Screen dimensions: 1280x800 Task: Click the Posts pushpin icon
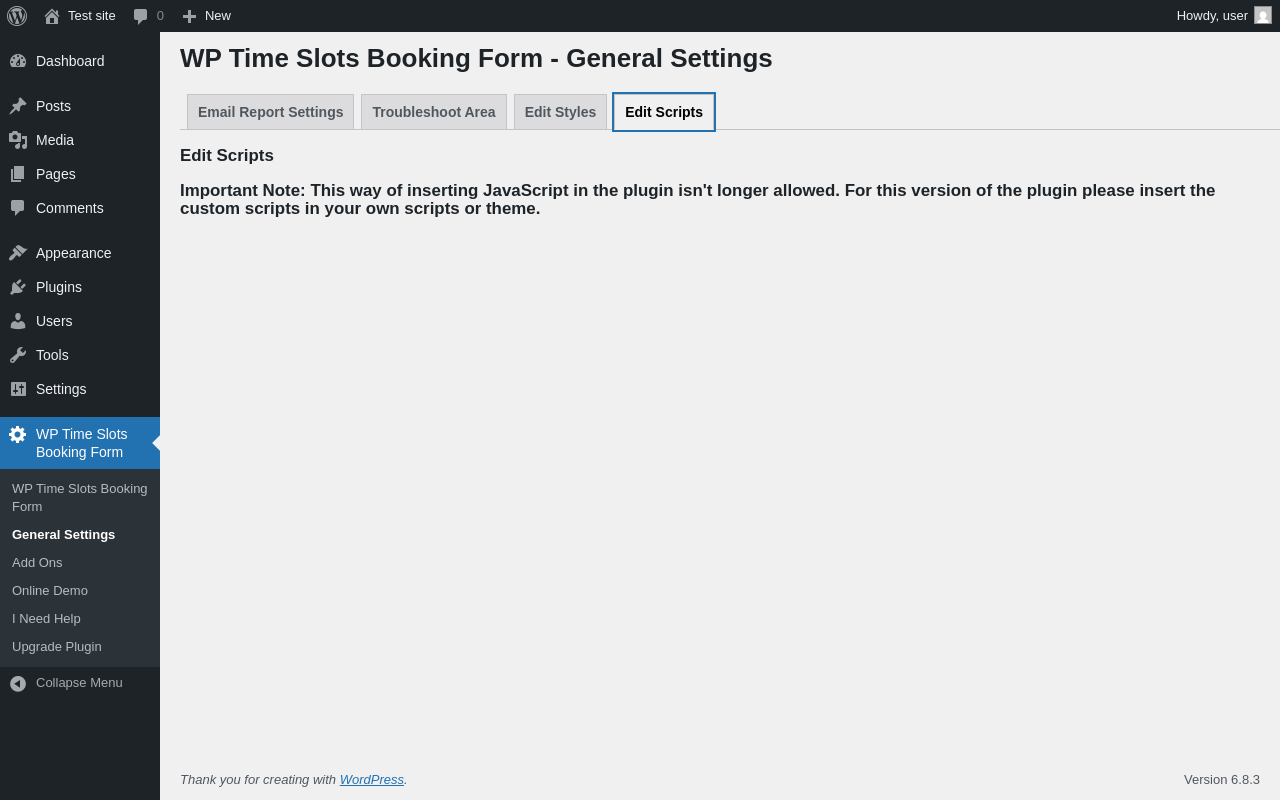pyautogui.click(x=18, y=106)
